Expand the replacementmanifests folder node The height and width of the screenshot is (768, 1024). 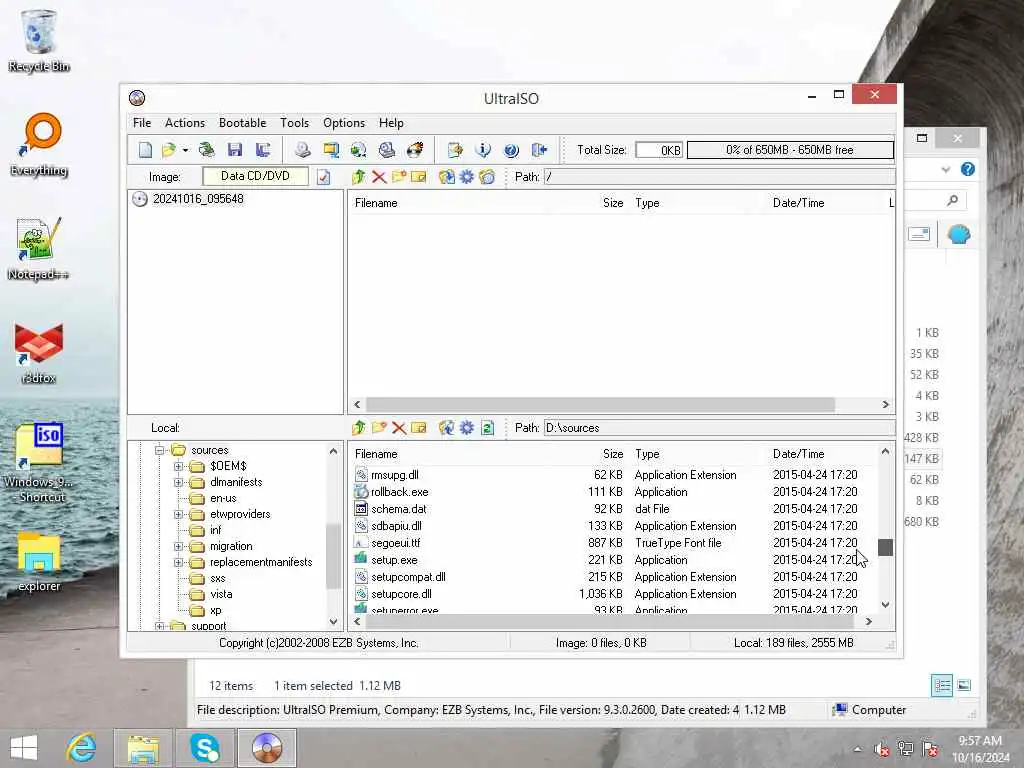(x=178, y=562)
